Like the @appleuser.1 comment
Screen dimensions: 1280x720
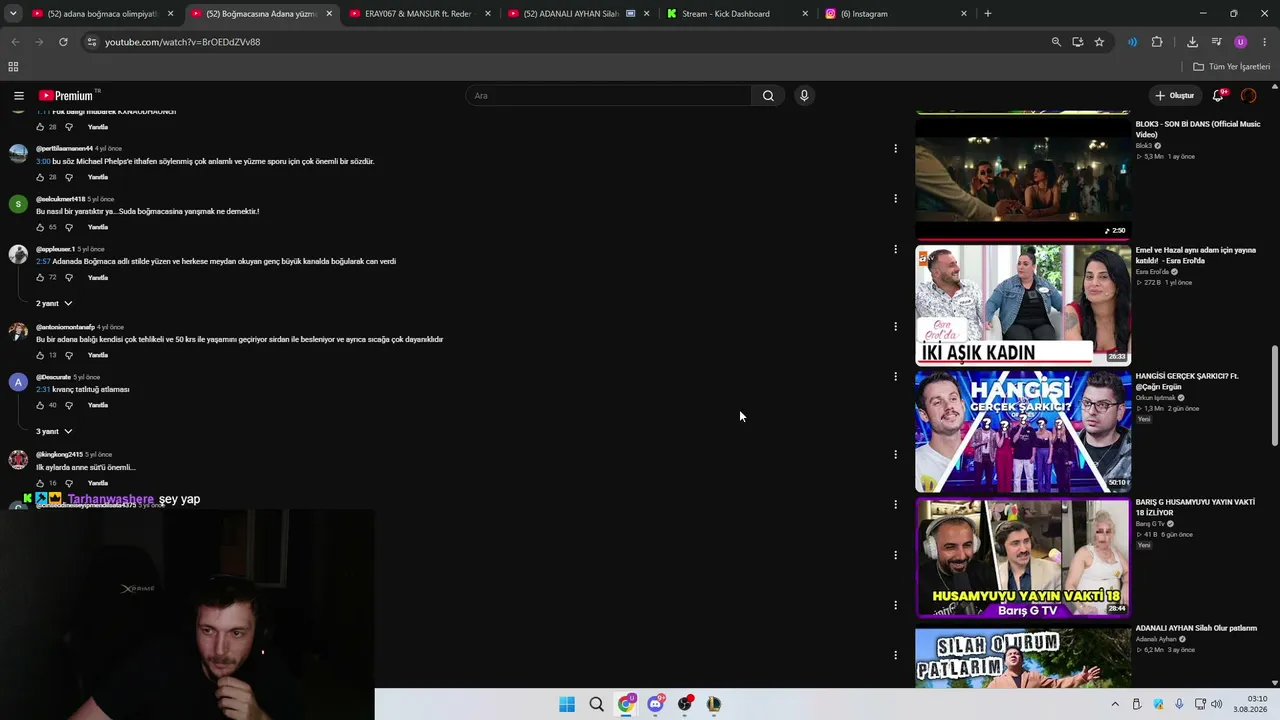(40, 277)
